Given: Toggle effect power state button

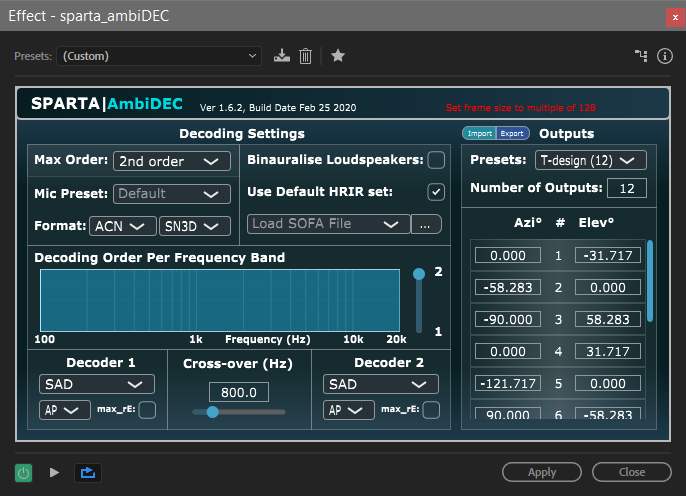Looking at the screenshot, I should point(24,473).
